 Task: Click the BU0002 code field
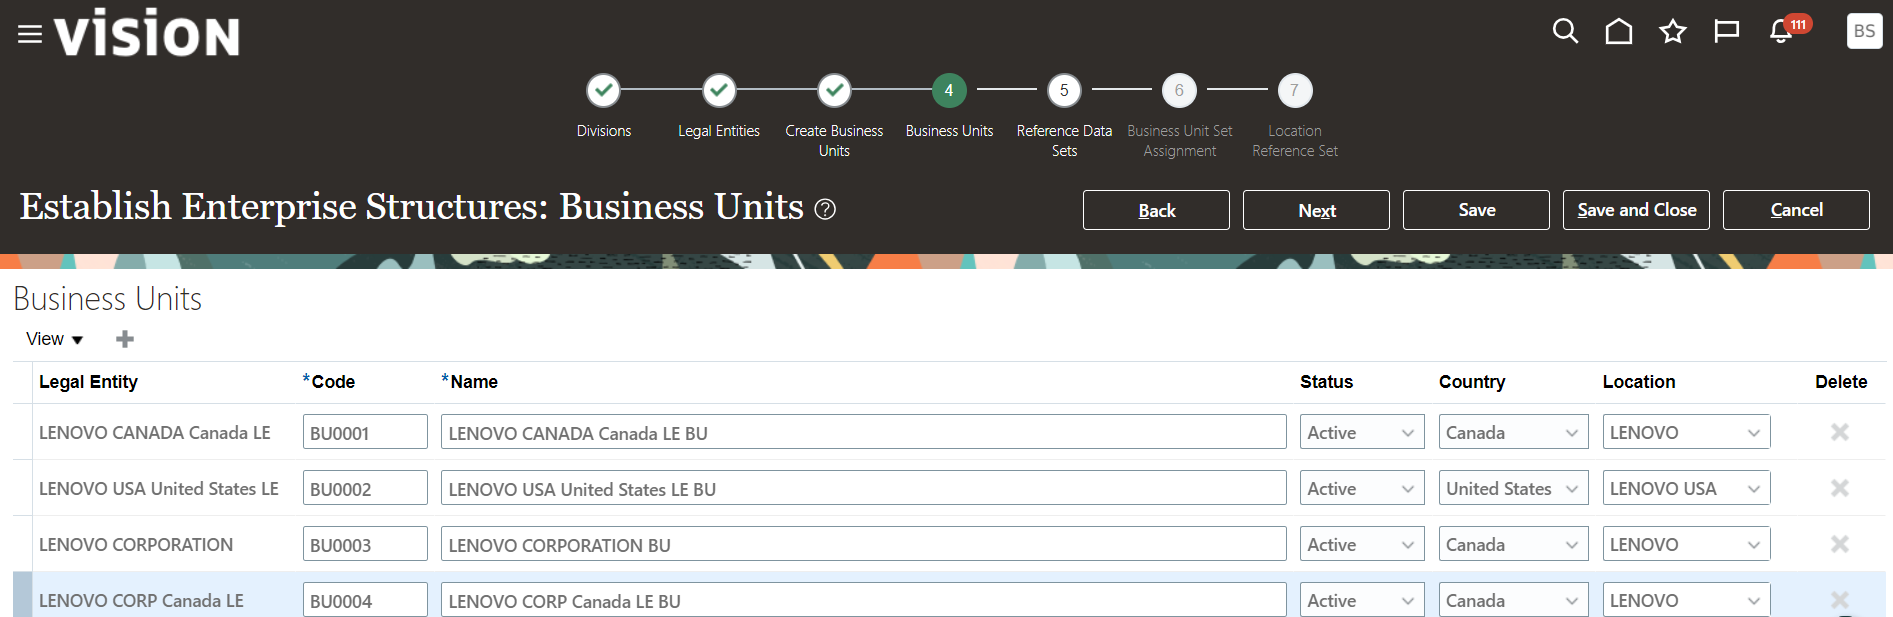[365, 488]
